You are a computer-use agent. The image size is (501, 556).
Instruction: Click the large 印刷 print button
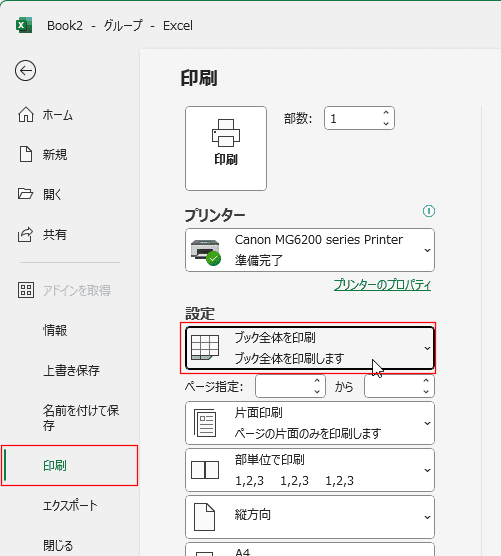click(x=226, y=149)
